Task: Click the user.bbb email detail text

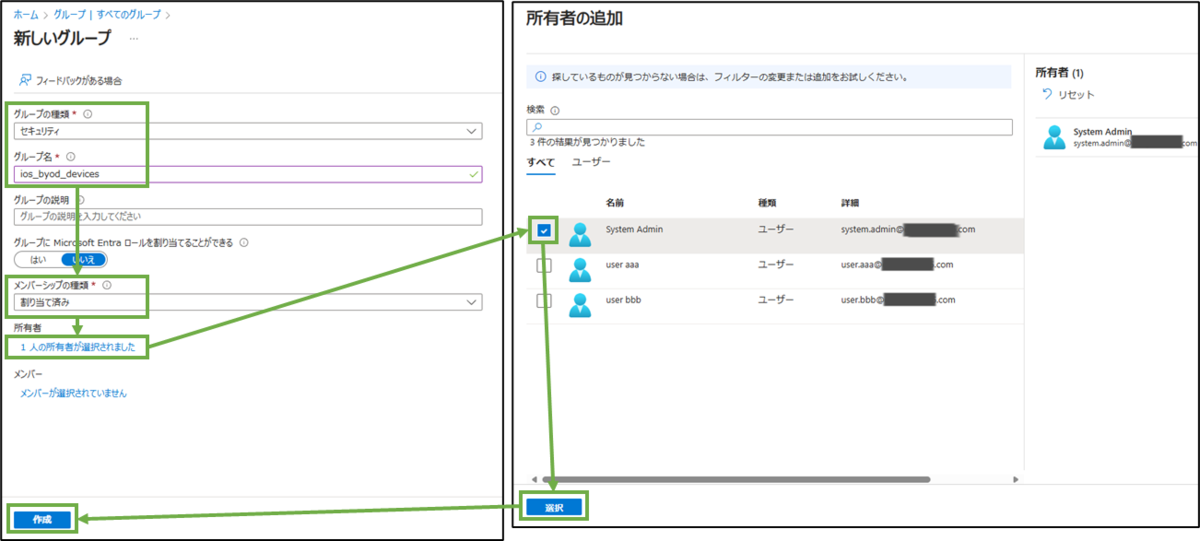Action: [x=897, y=299]
